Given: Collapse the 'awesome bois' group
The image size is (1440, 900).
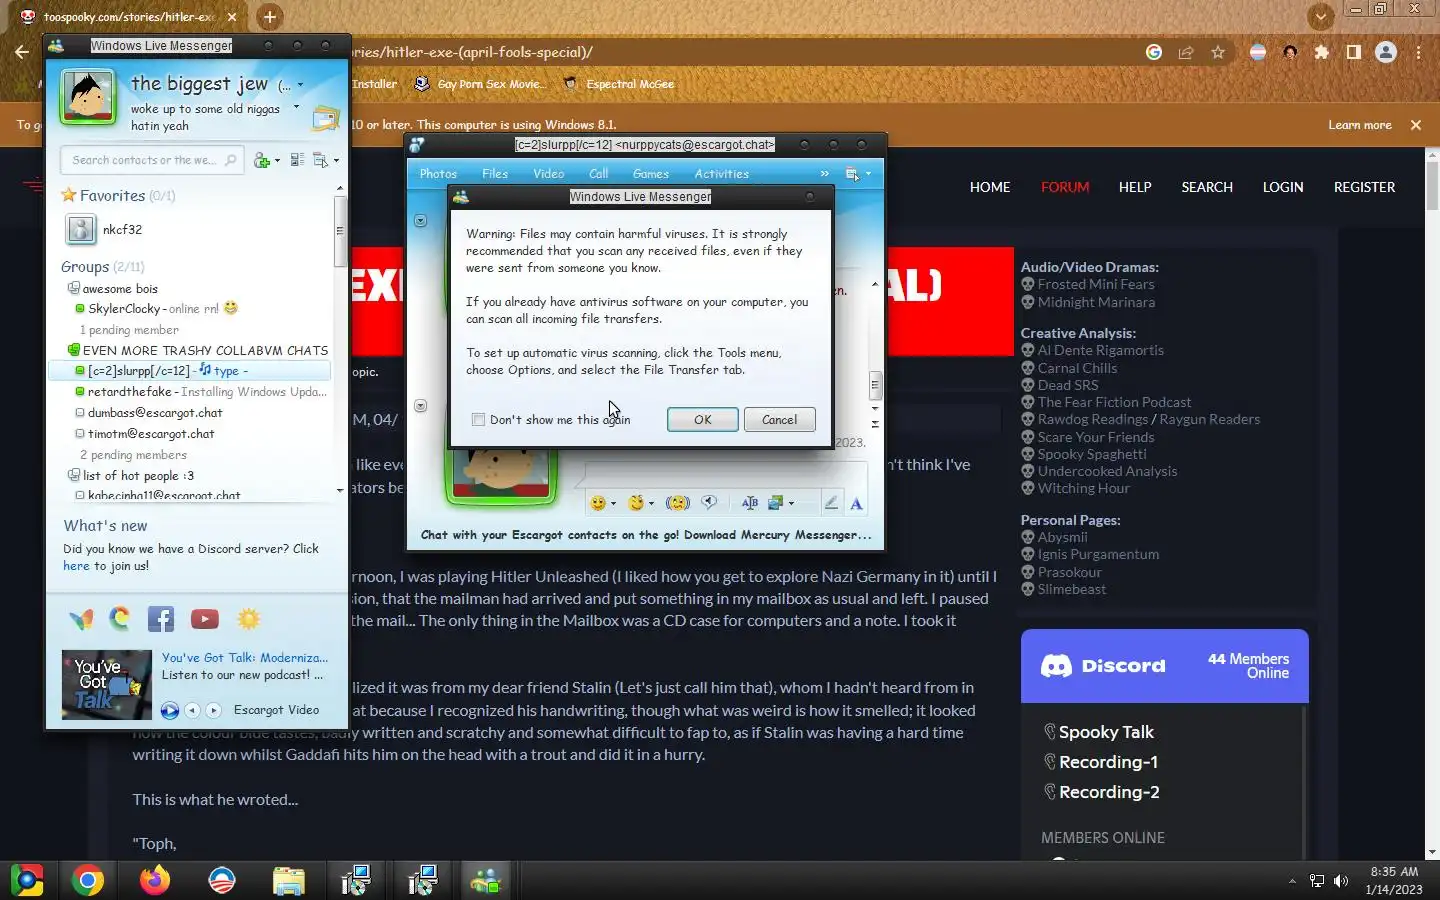Looking at the screenshot, I should 73,288.
